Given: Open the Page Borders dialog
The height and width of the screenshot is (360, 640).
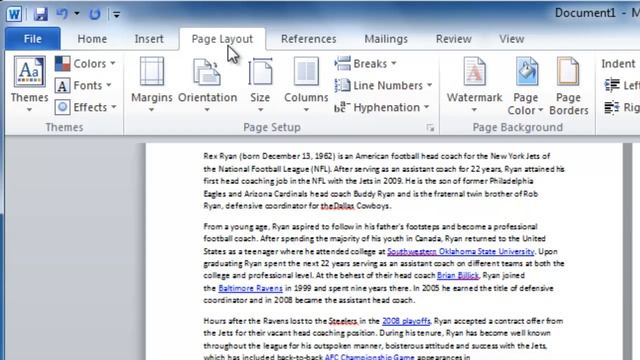Looking at the screenshot, I should (x=569, y=86).
